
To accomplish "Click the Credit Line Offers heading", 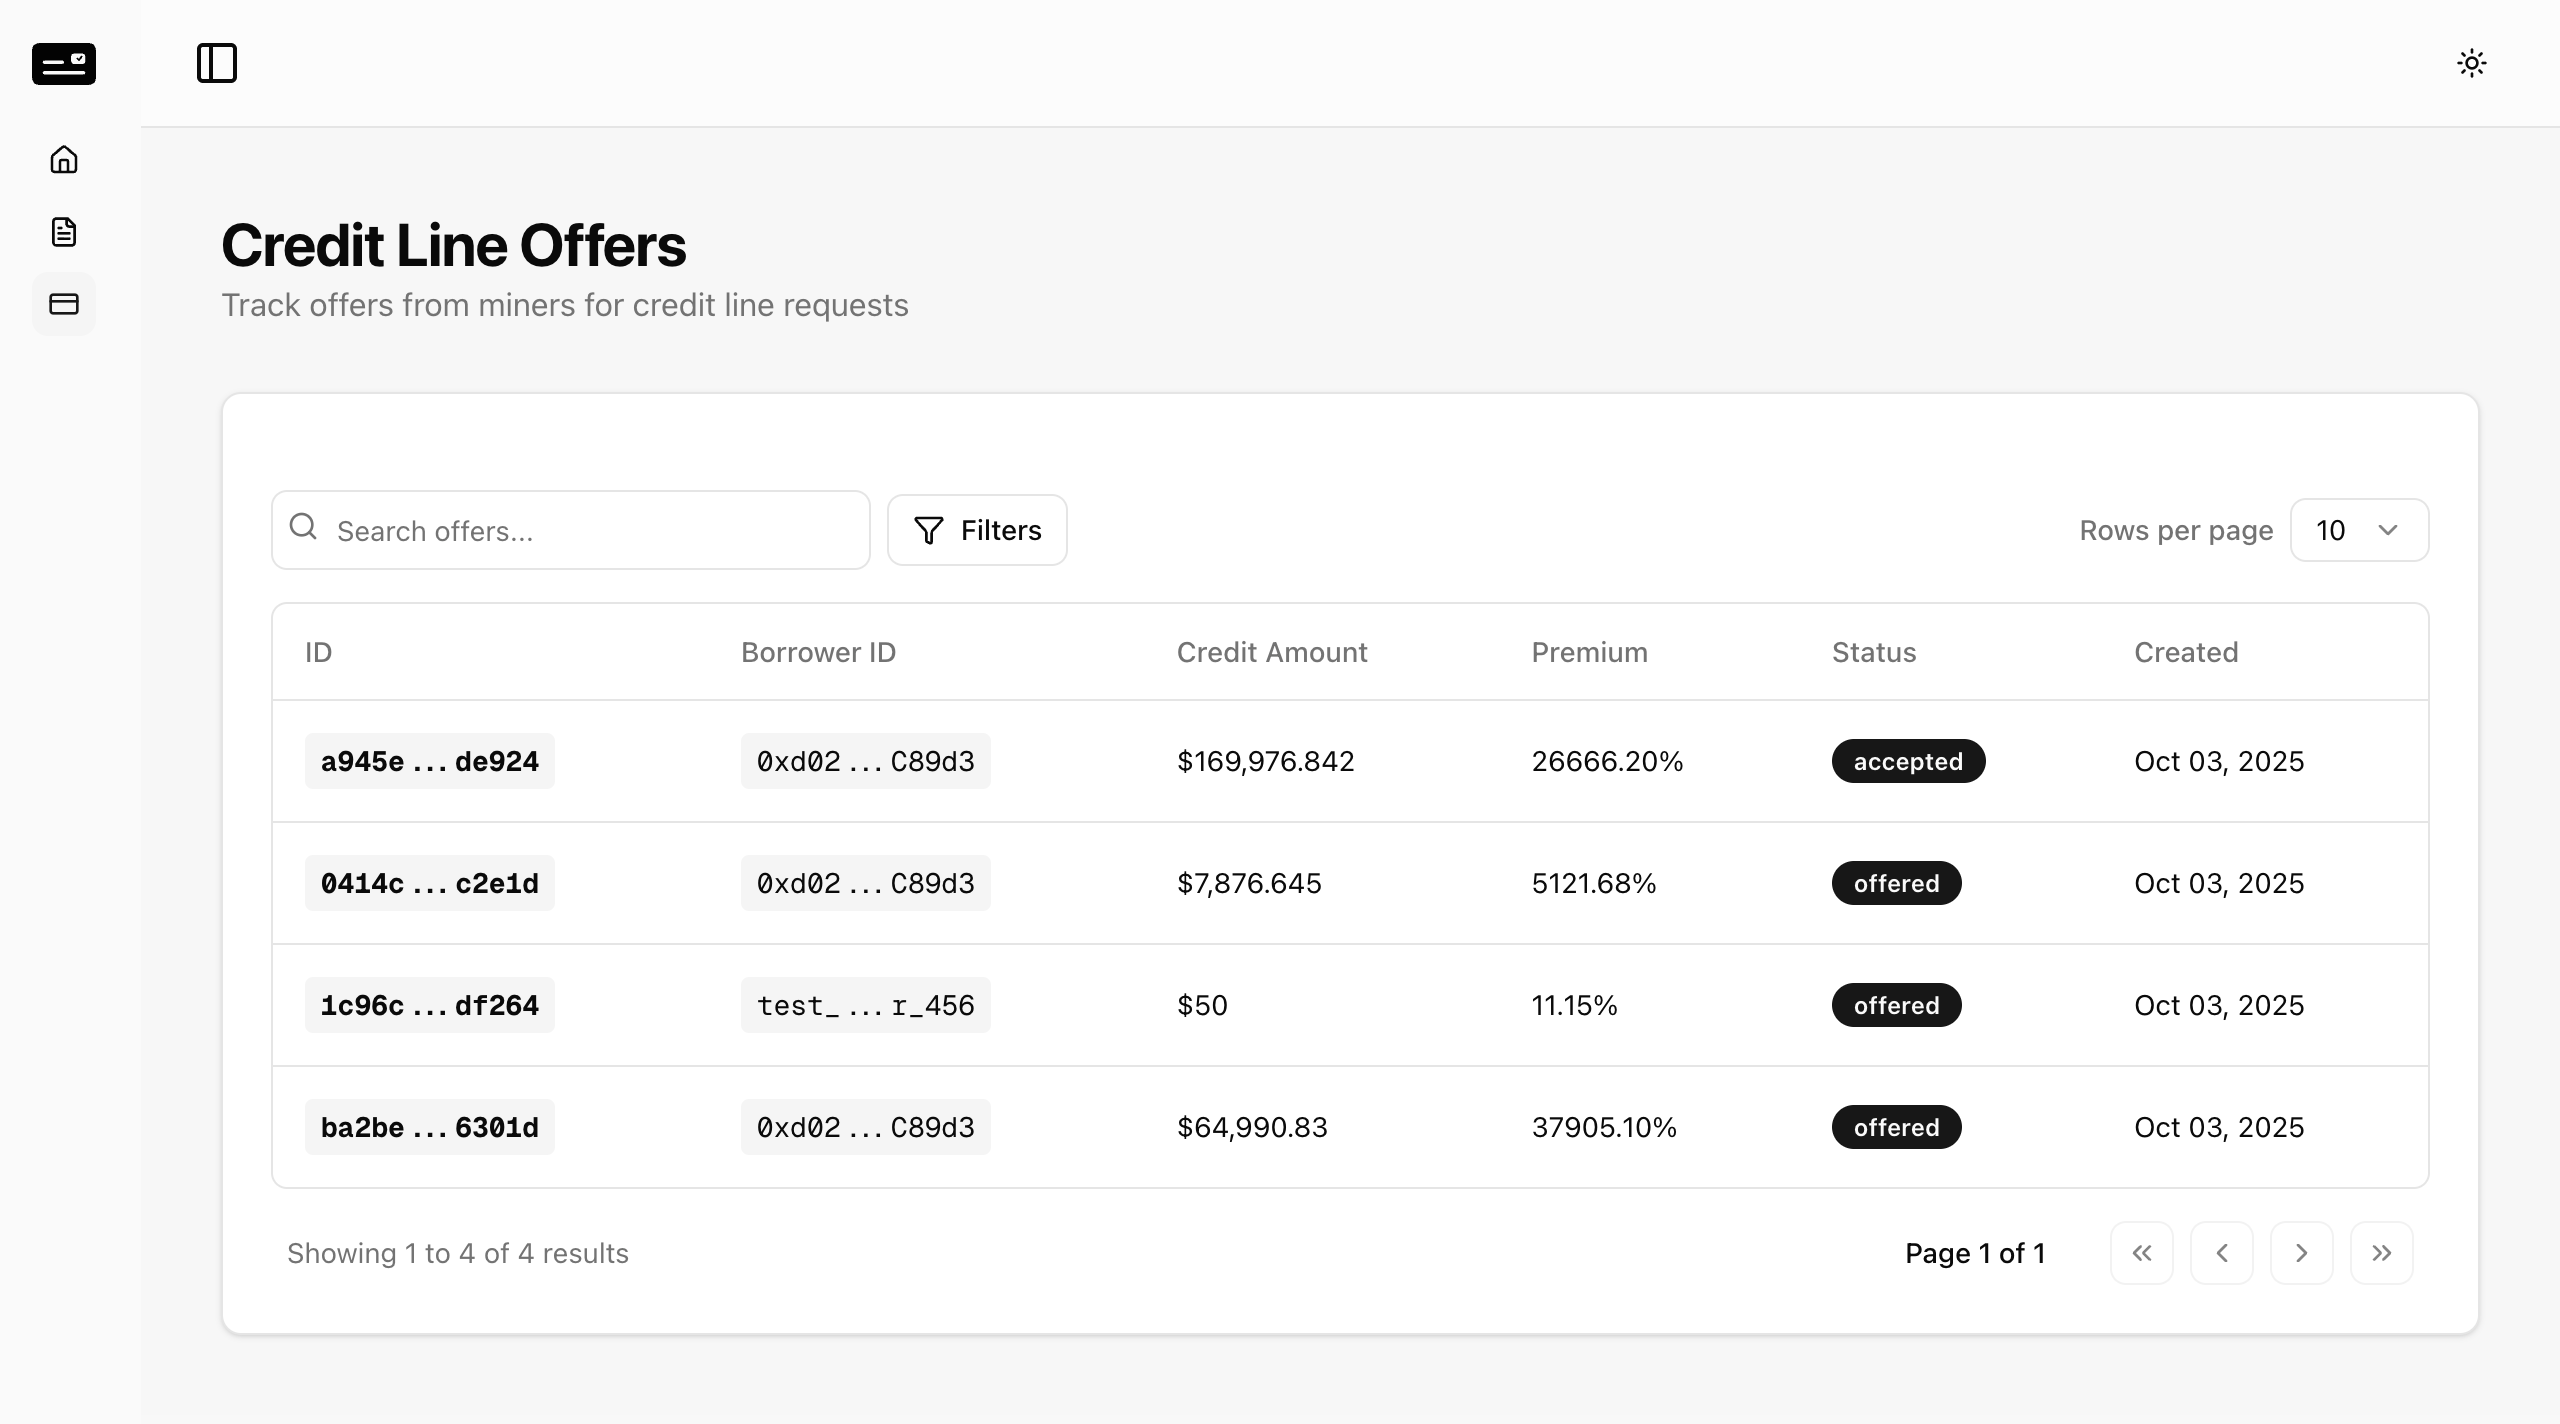I will [x=453, y=245].
